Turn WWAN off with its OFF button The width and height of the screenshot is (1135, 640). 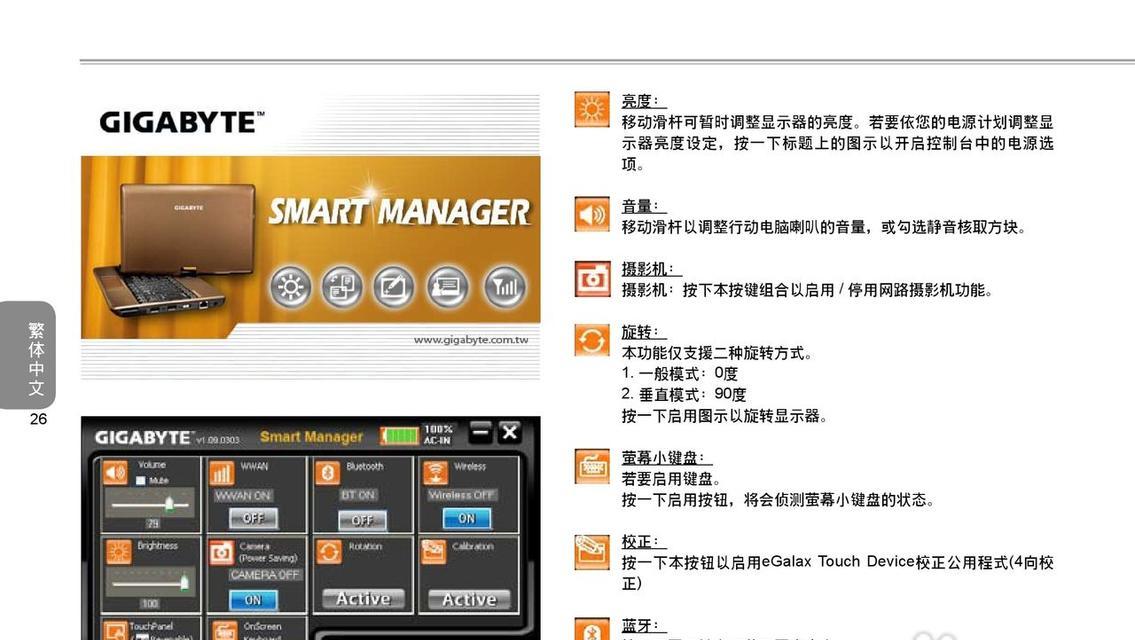[253, 518]
